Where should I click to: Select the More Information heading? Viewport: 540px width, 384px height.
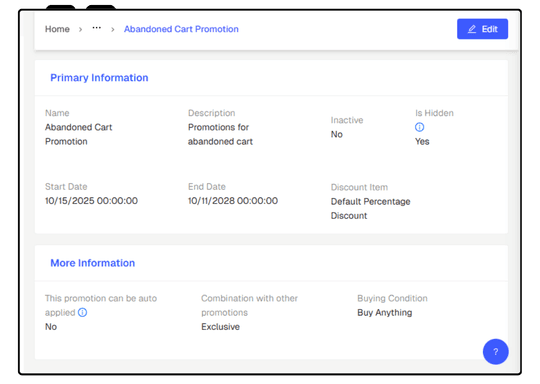(93, 263)
